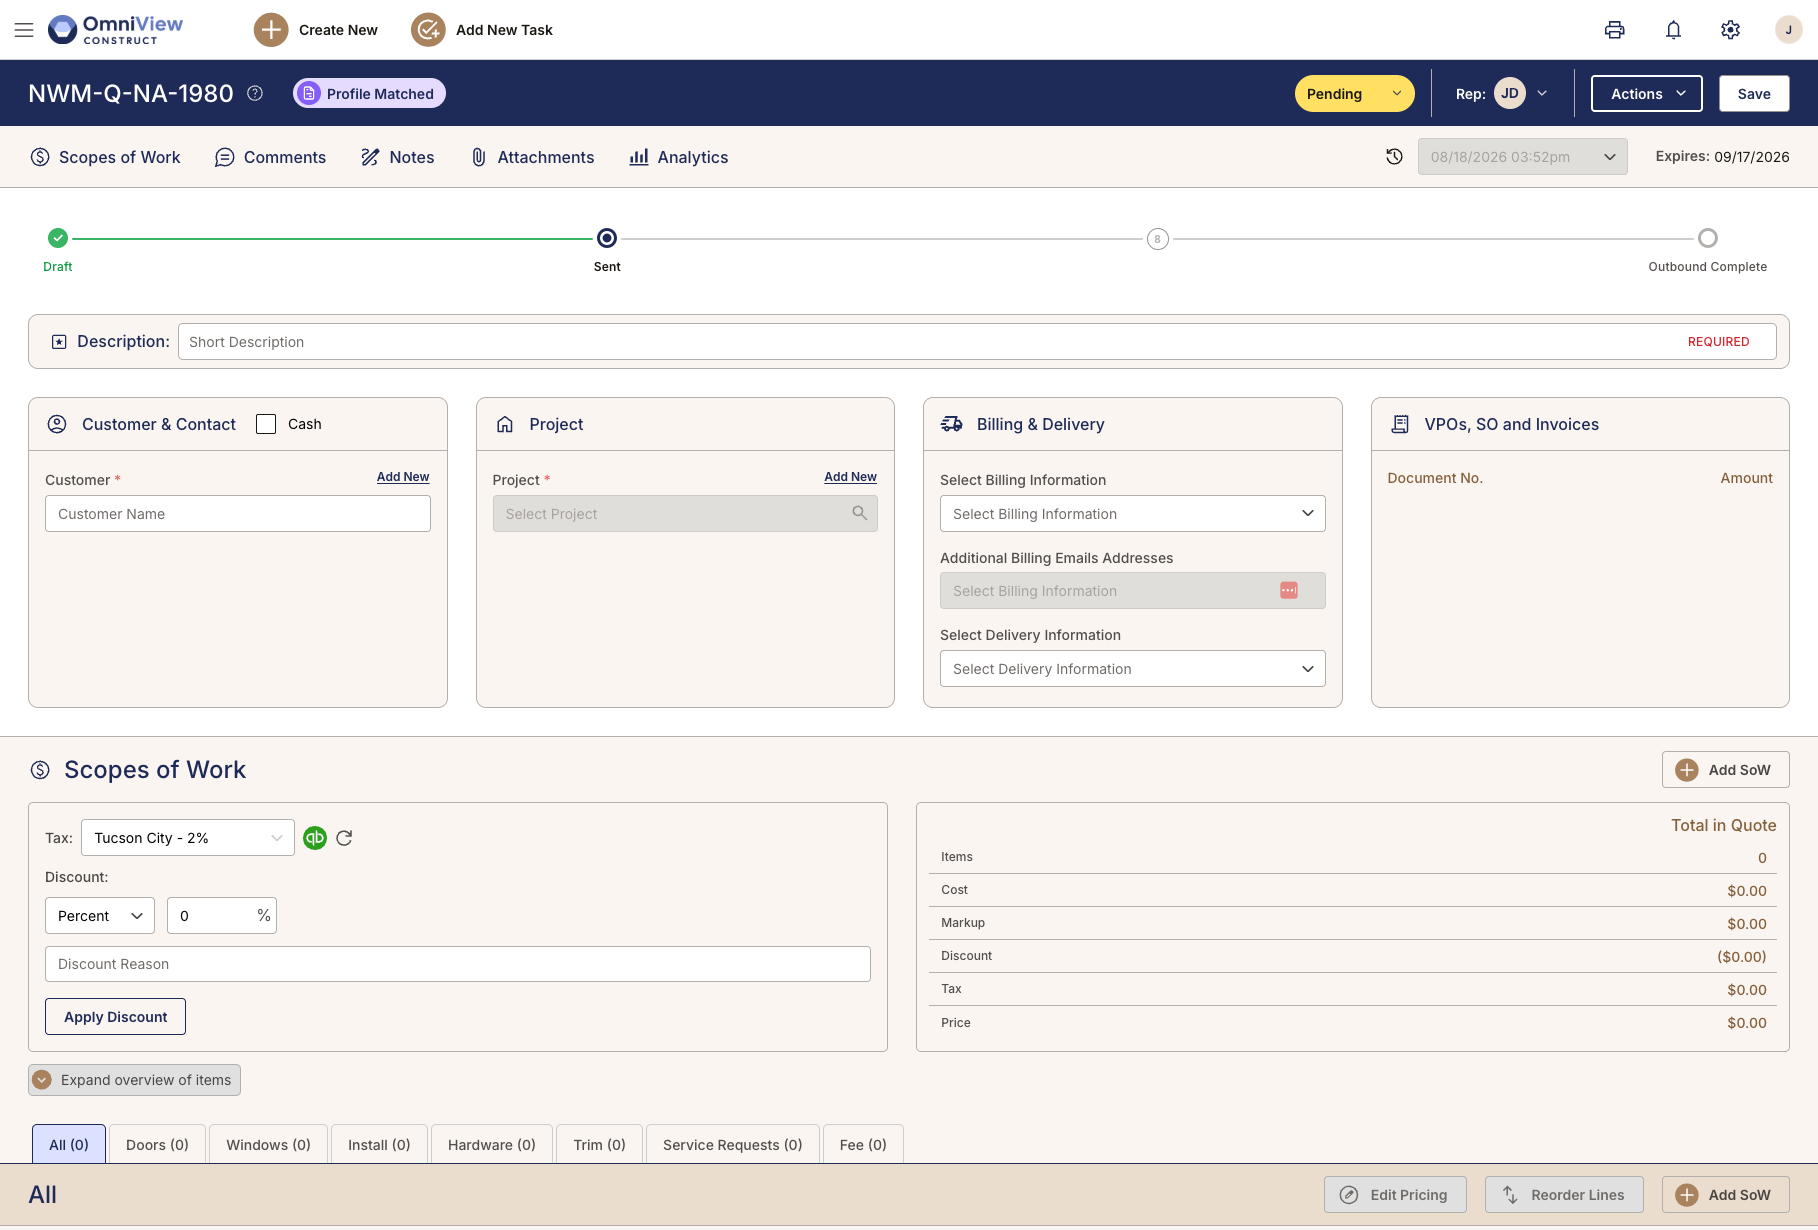This screenshot has height=1230, width=1818.
Task: Open the J user avatar
Action: 1788,30
